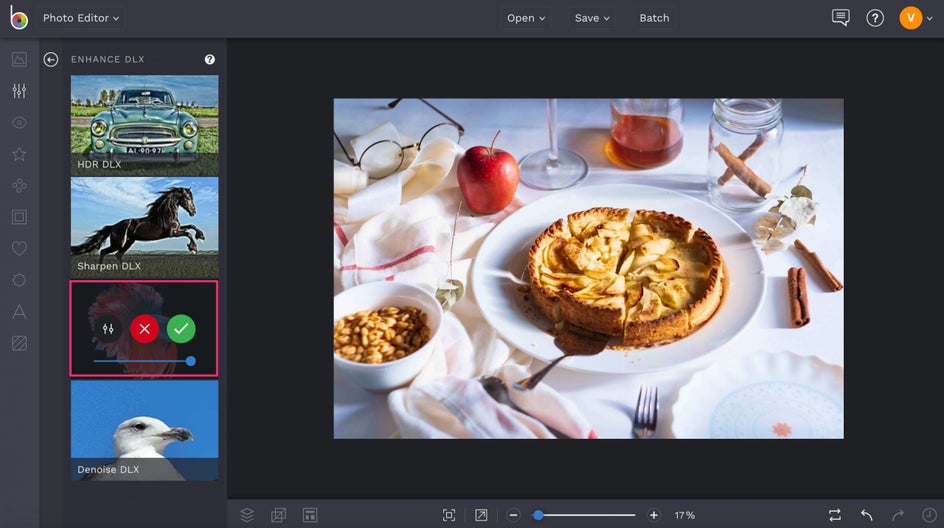Zoom in with the plus button
Image resolution: width=944 pixels, height=528 pixels.
(x=654, y=515)
